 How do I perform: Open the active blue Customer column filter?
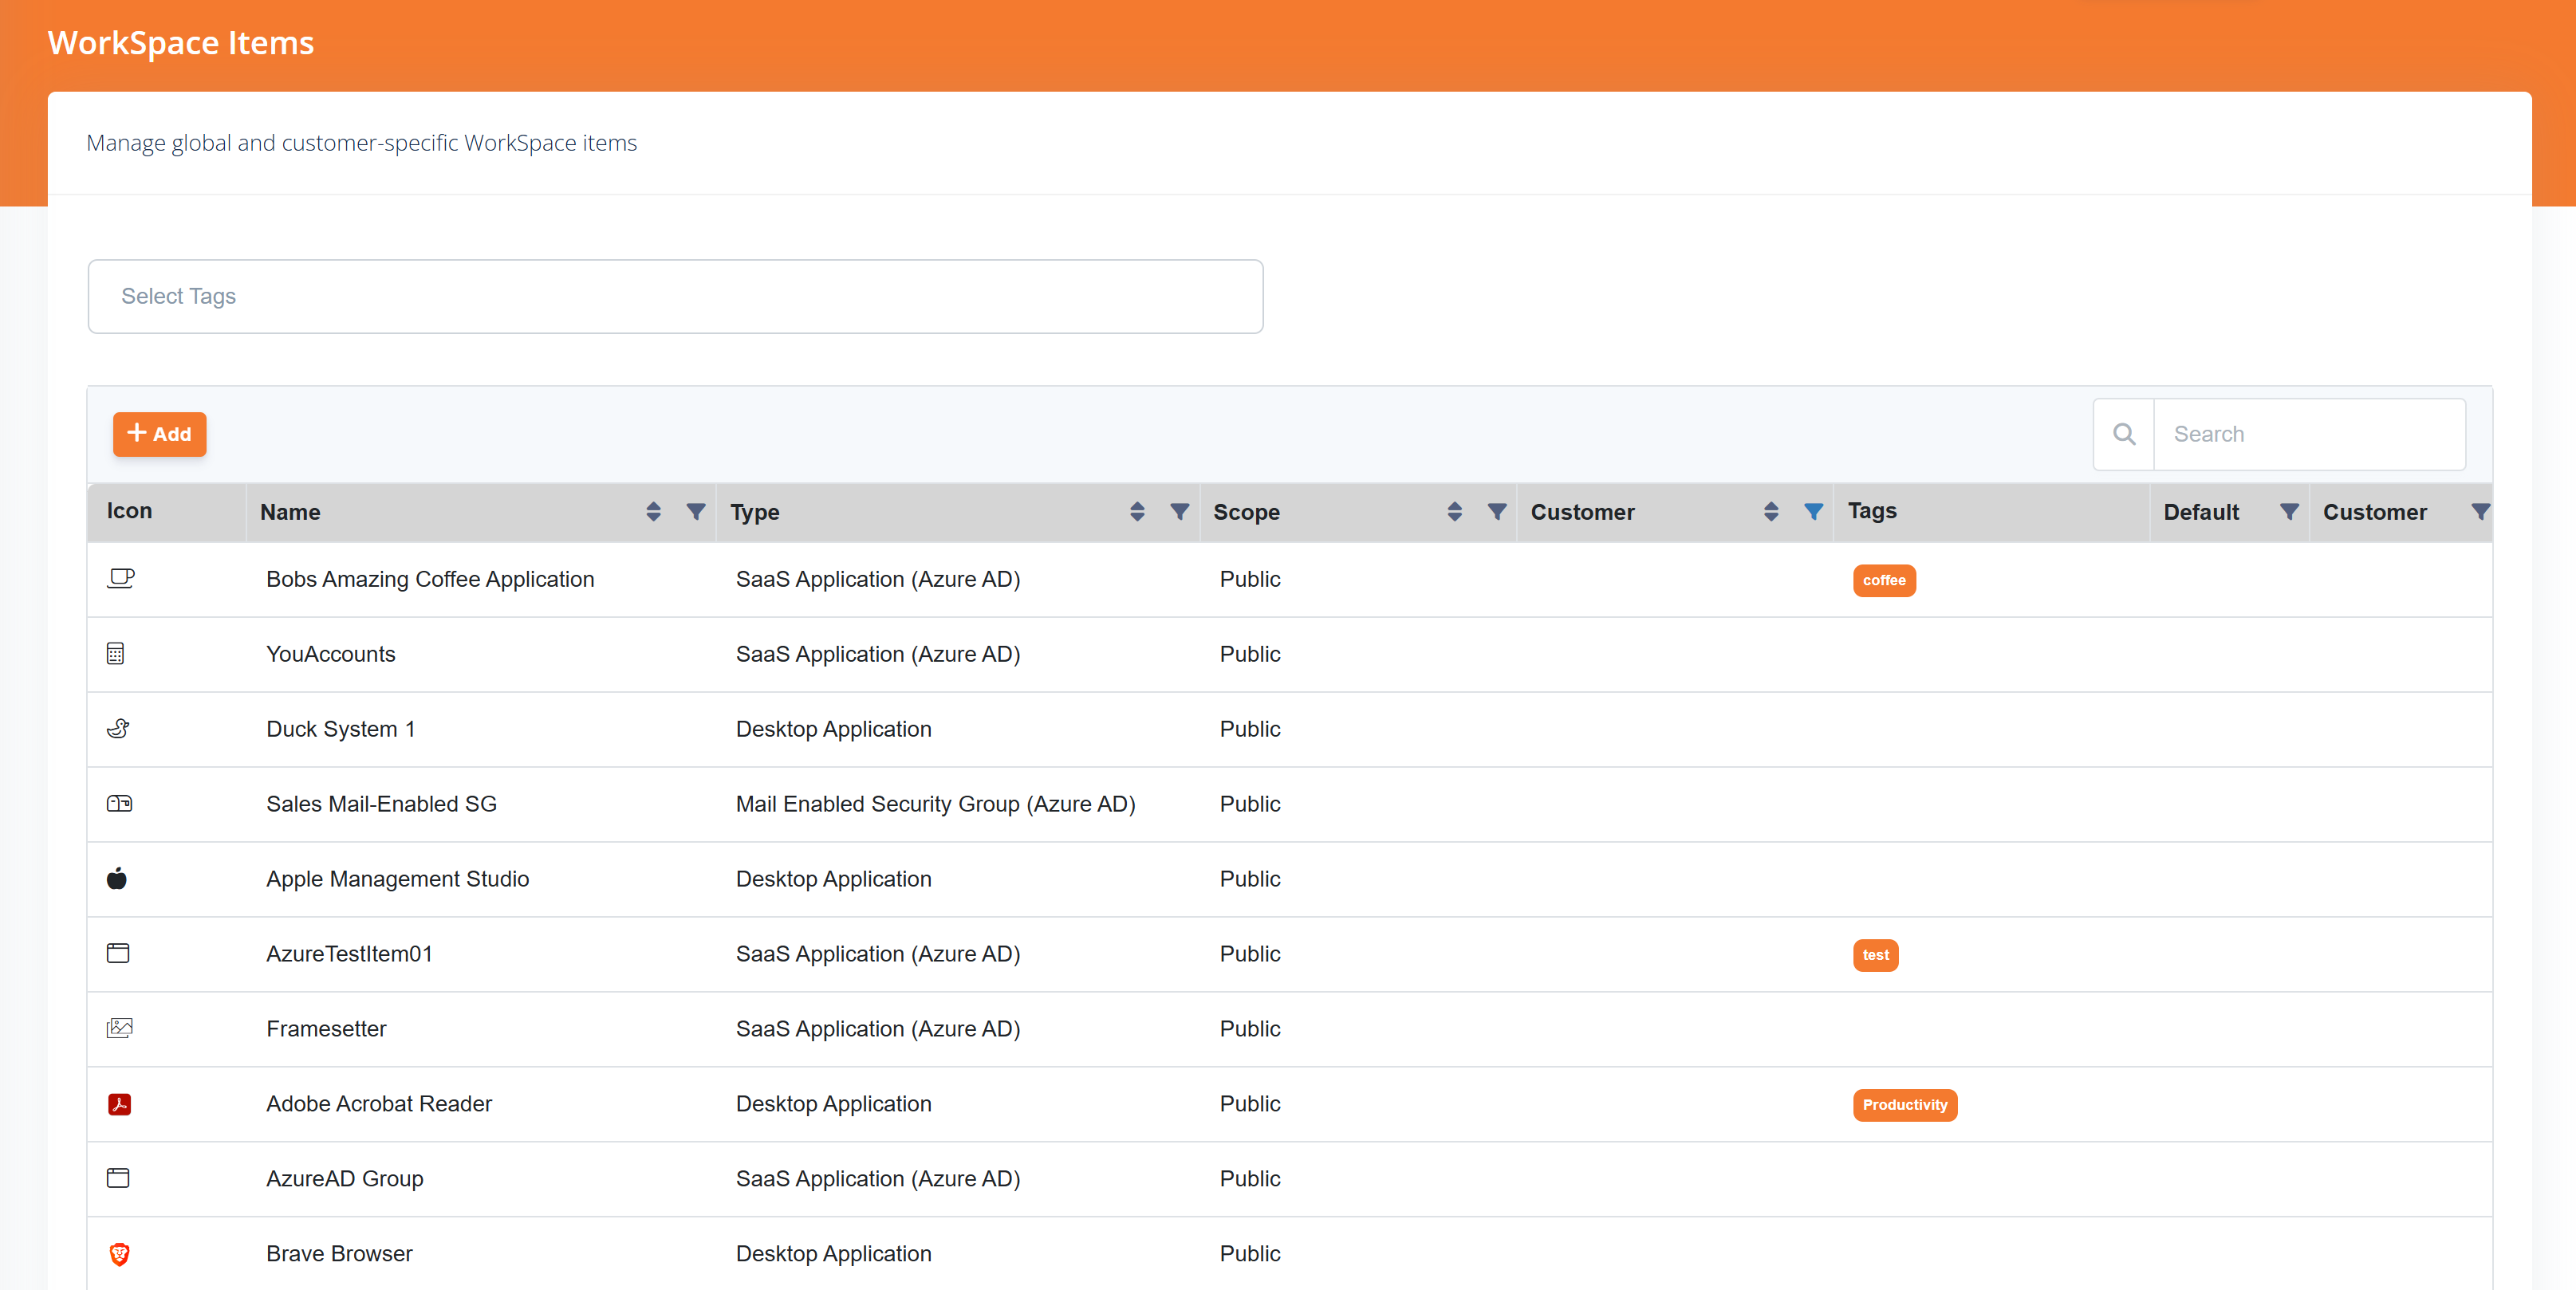point(1813,512)
